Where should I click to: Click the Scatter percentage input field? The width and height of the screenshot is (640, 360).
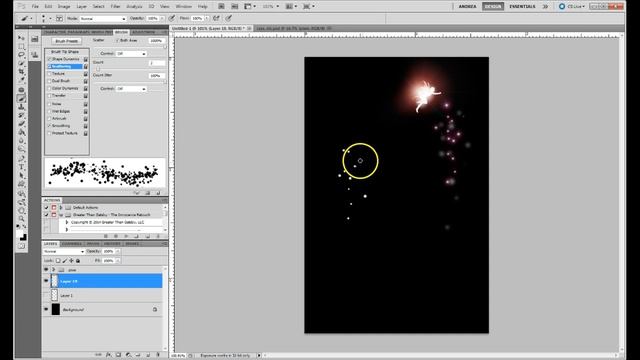(x=156, y=41)
